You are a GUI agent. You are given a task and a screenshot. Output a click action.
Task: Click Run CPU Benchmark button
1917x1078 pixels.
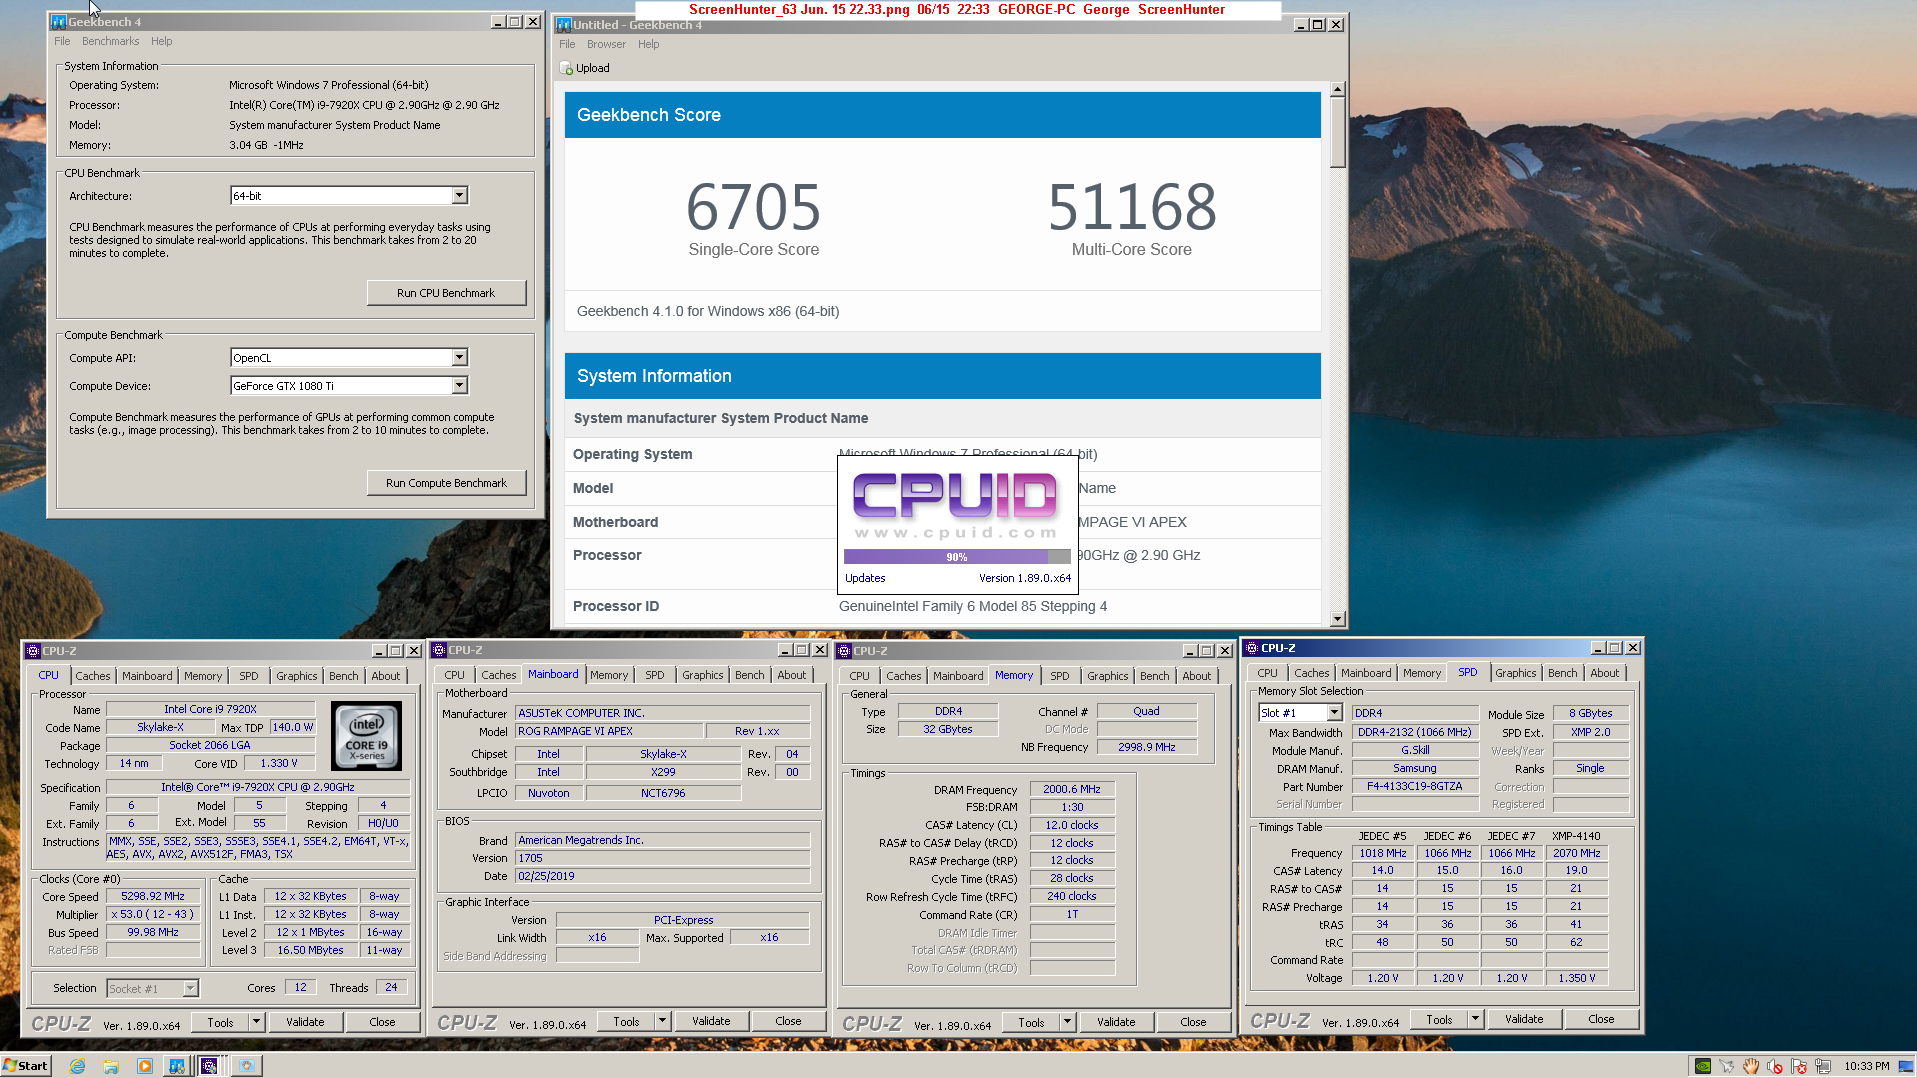click(446, 294)
